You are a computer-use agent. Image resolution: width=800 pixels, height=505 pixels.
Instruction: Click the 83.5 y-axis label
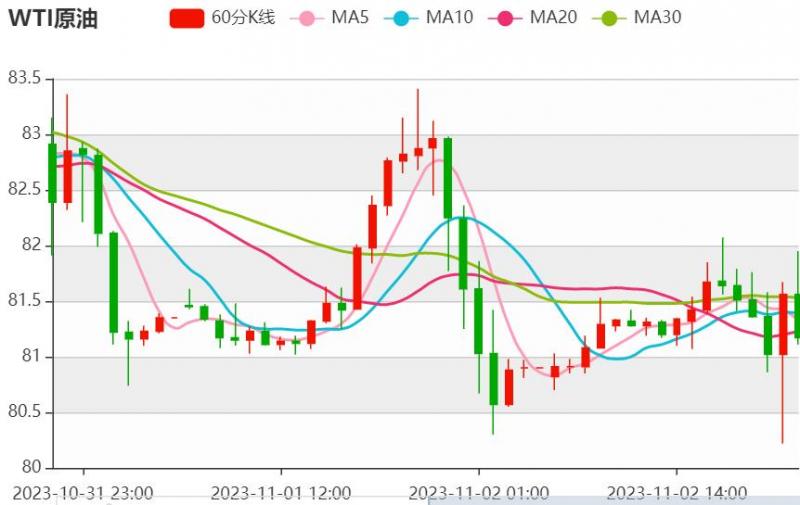(x=24, y=78)
